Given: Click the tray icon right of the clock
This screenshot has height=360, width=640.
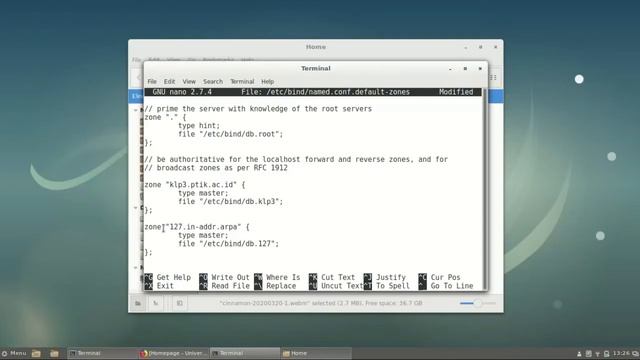Looking at the screenshot, I should pyautogui.click(x=635, y=354).
